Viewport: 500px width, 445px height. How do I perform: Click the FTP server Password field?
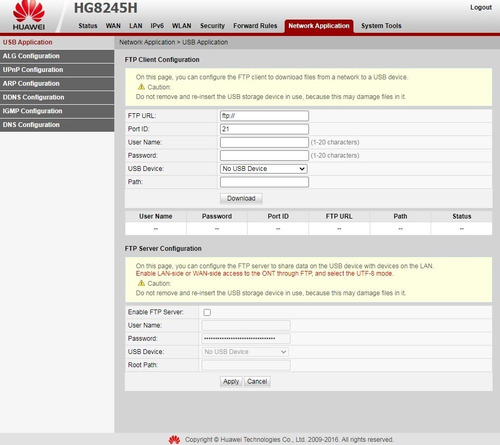pos(246,338)
